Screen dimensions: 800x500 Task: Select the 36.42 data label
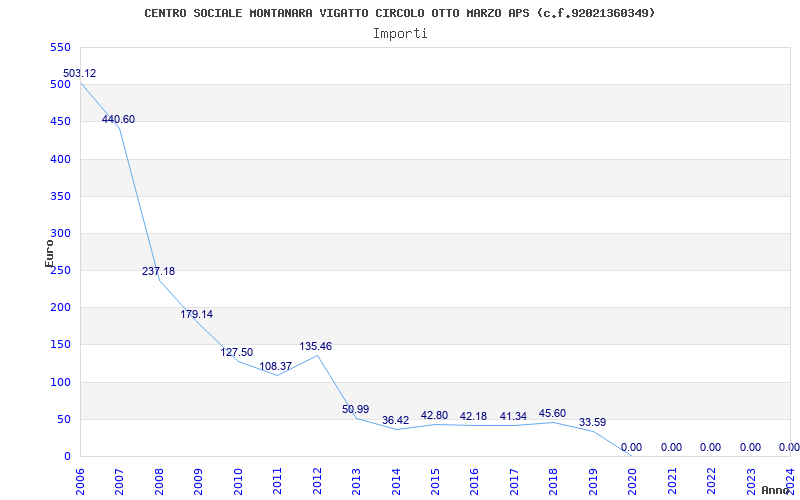point(395,420)
